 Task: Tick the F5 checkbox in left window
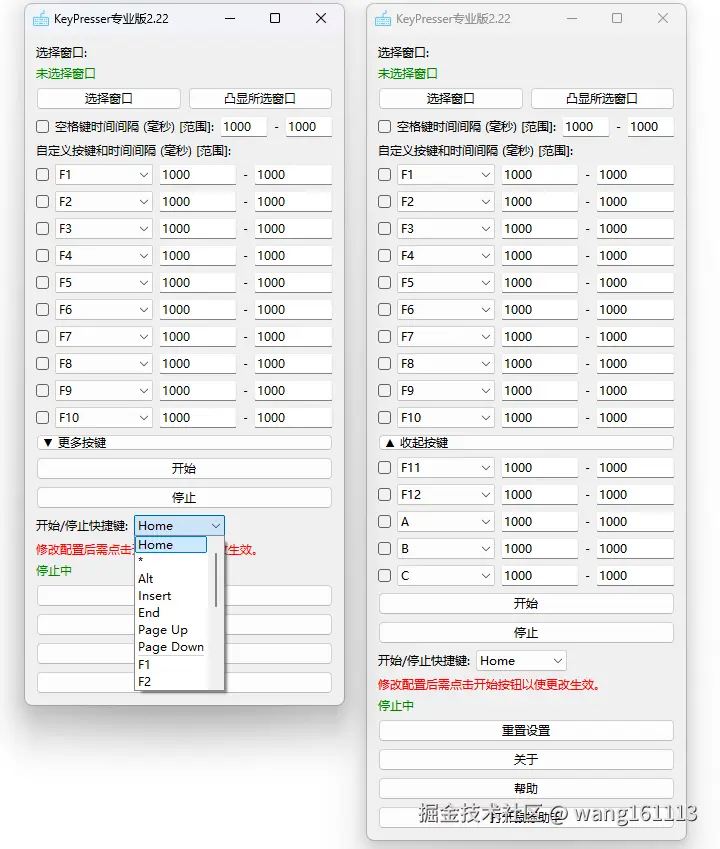[42, 283]
